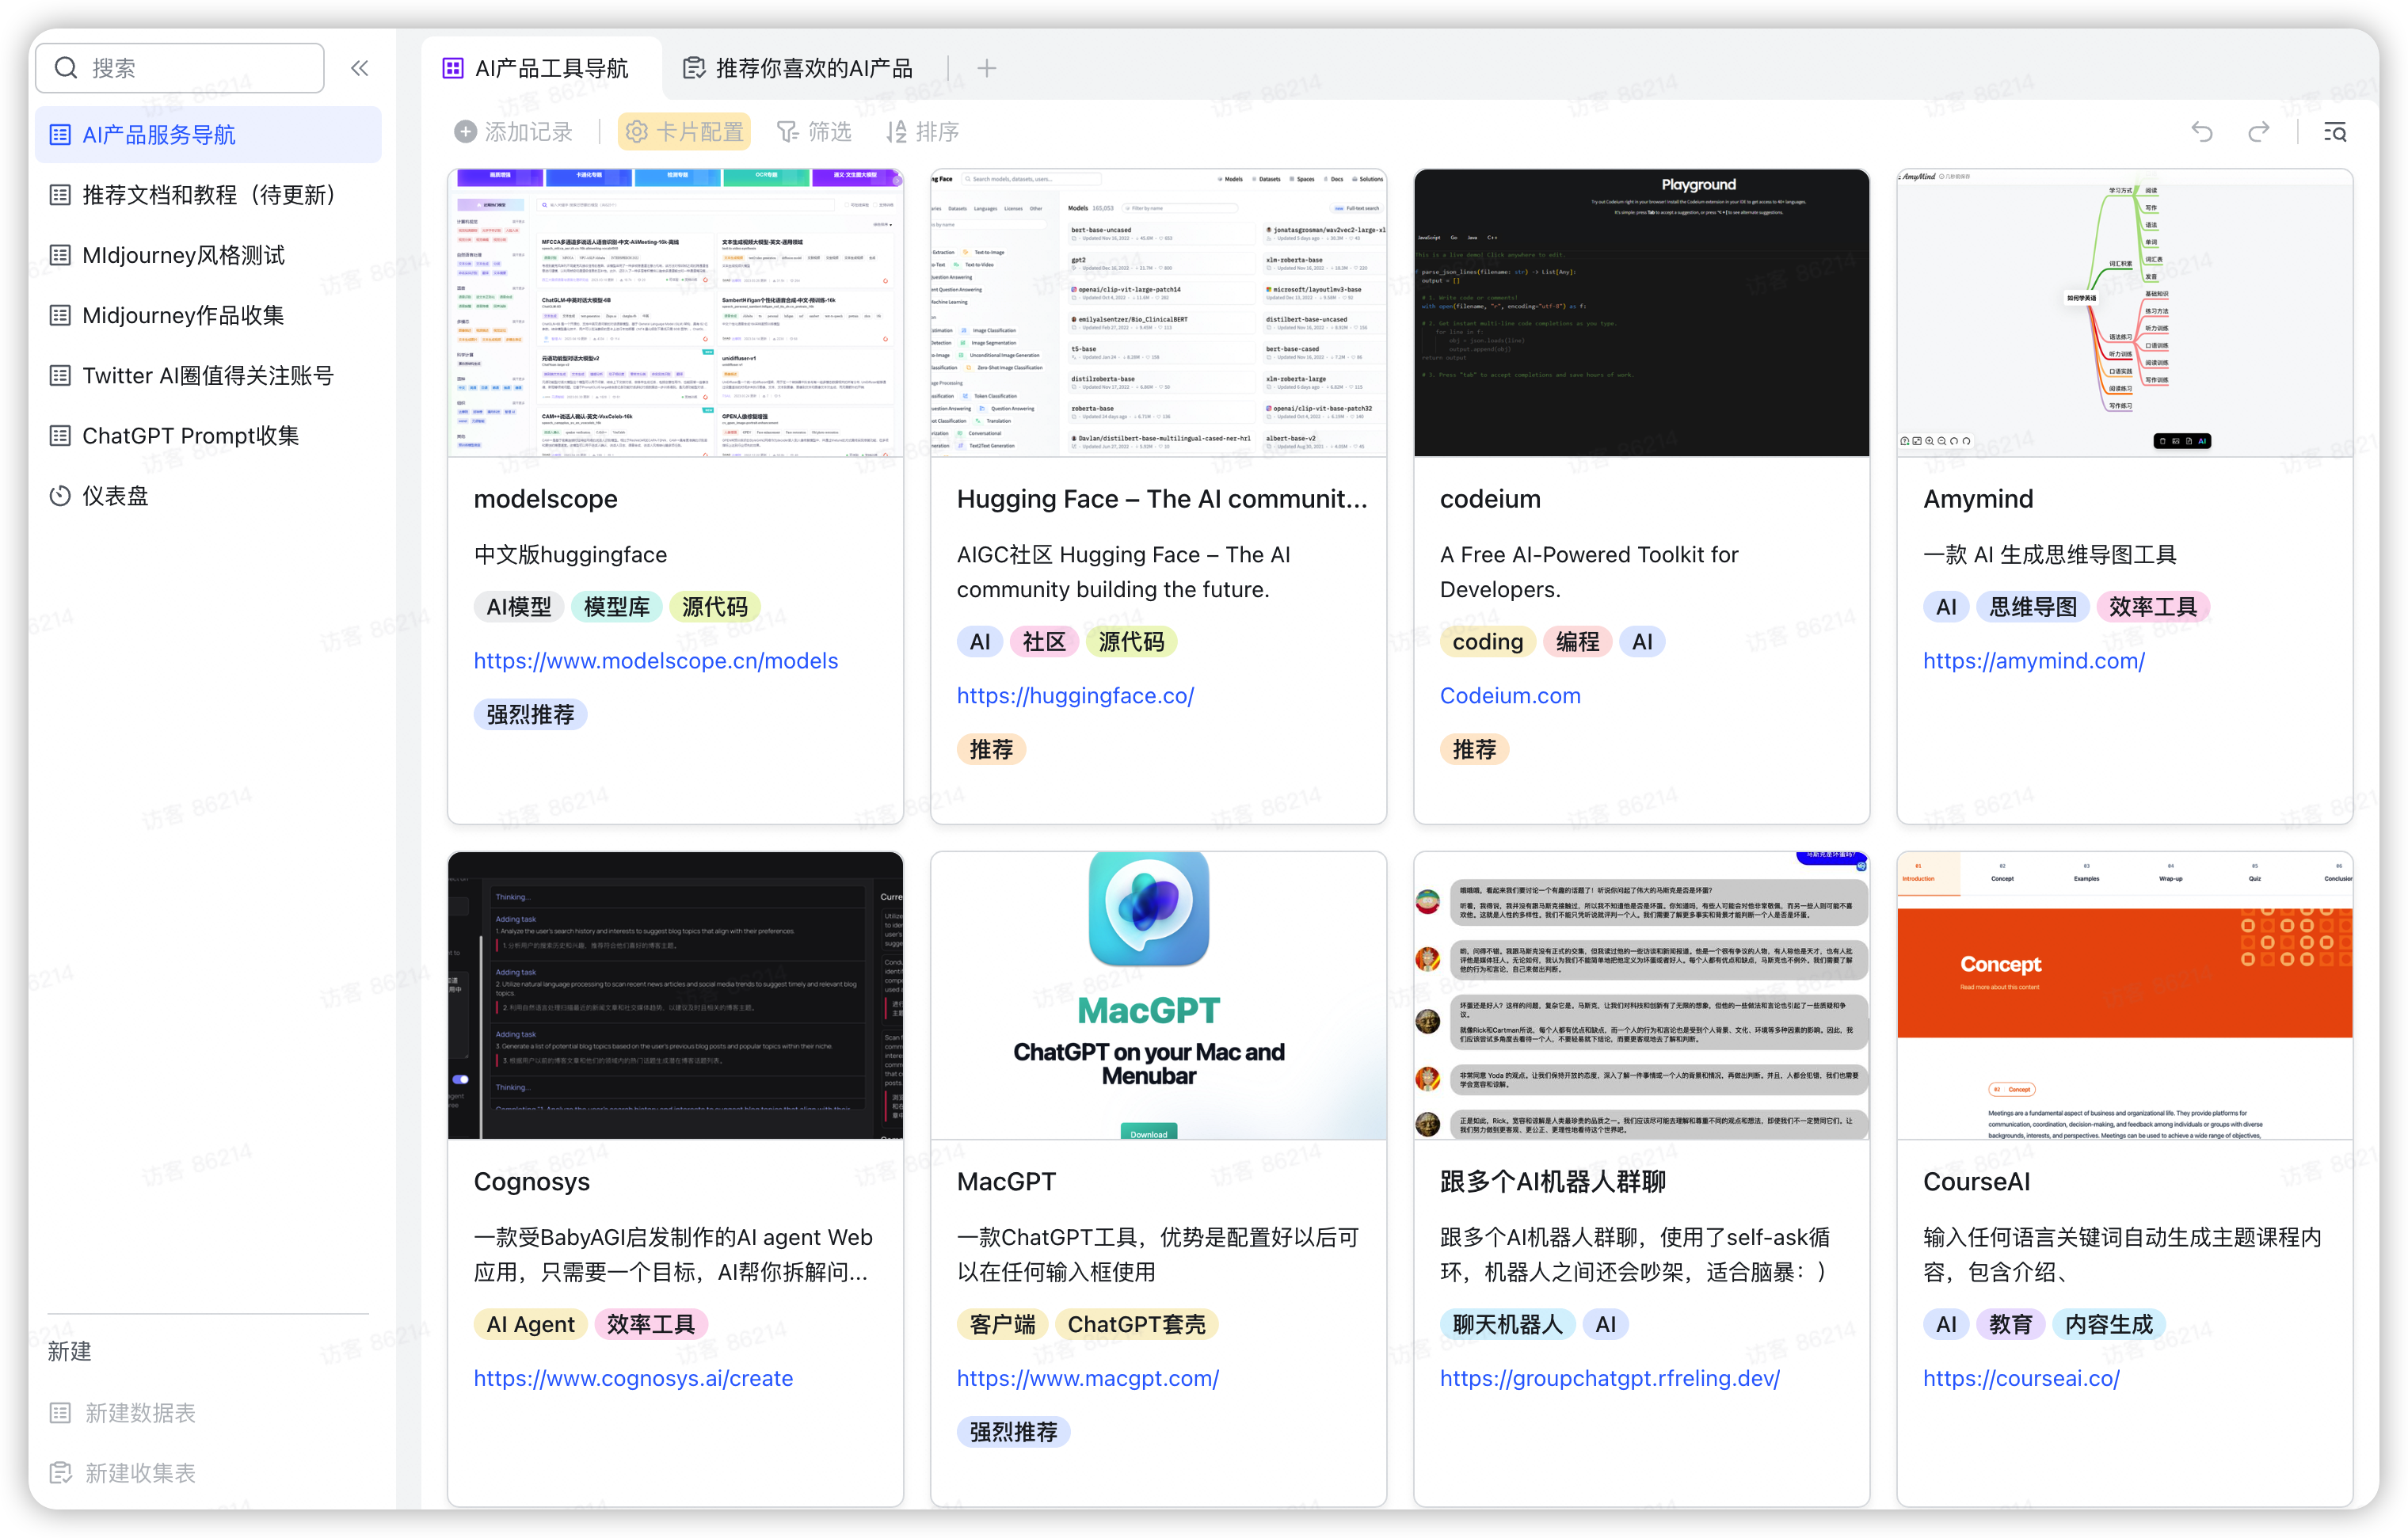Open the 排序 sort option
Image resolution: width=2408 pixels, height=1538 pixels.
click(922, 132)
